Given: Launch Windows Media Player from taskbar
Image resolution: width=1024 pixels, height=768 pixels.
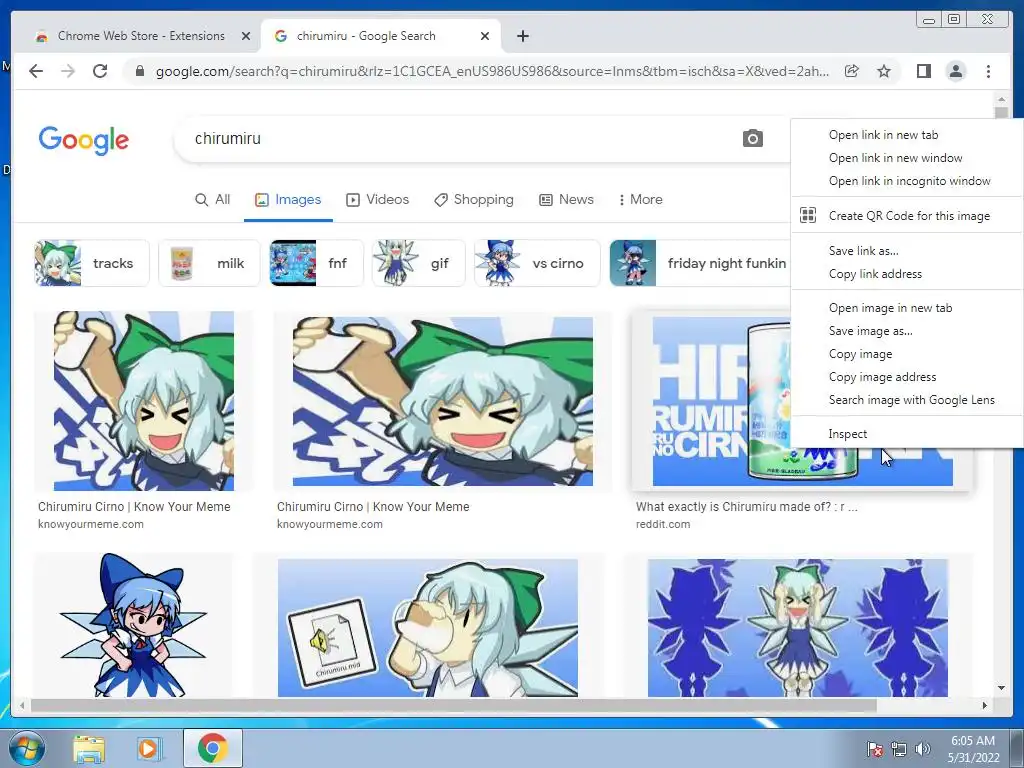Looking at the screenshot, I should pos(149,748).
